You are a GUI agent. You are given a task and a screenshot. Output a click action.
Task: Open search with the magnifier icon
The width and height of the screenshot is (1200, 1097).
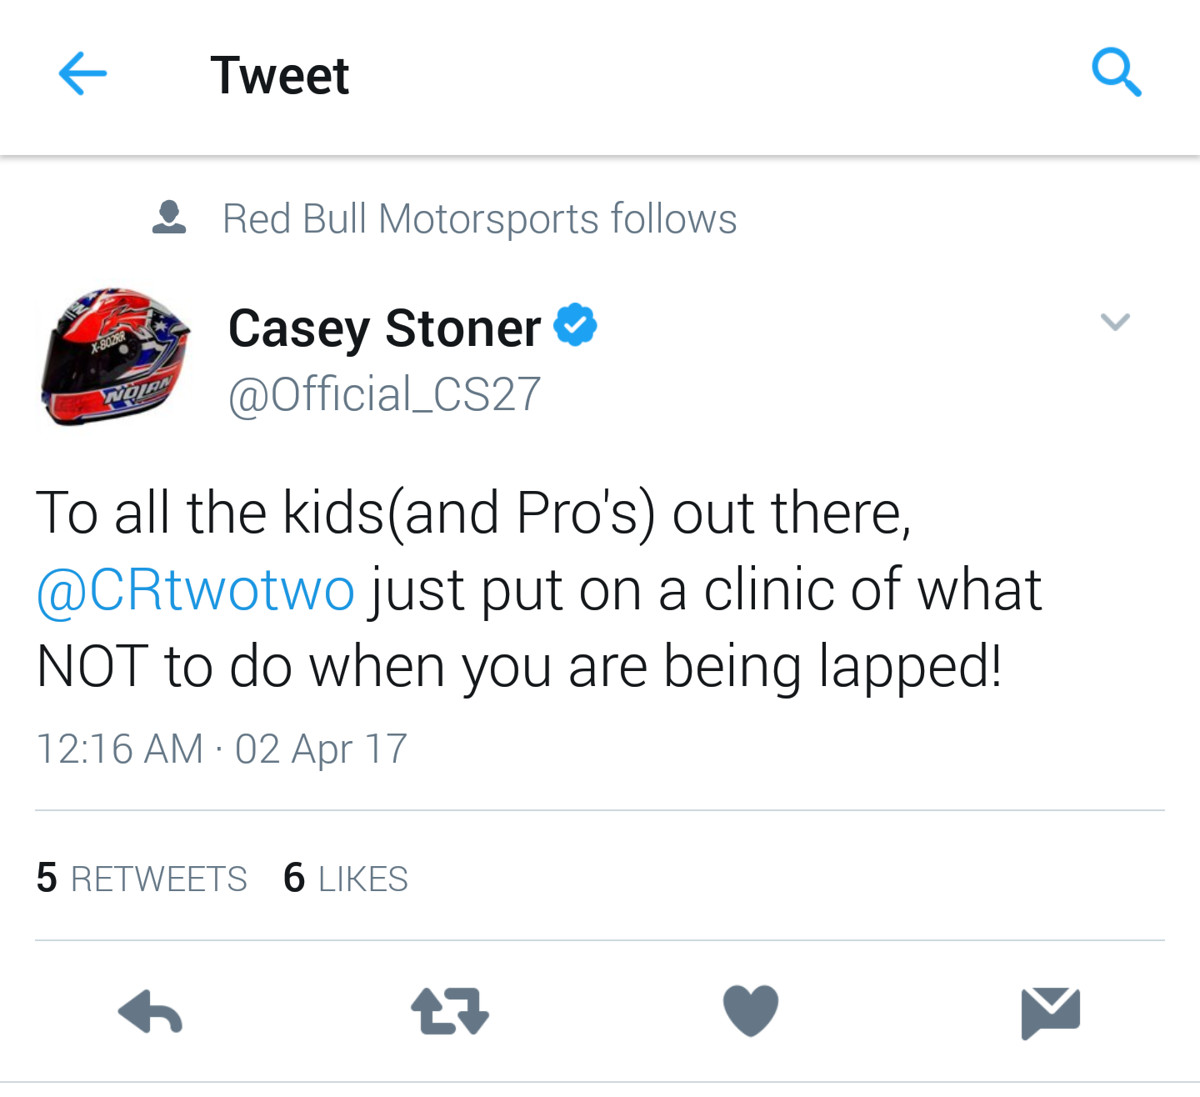pos(1116,73)
